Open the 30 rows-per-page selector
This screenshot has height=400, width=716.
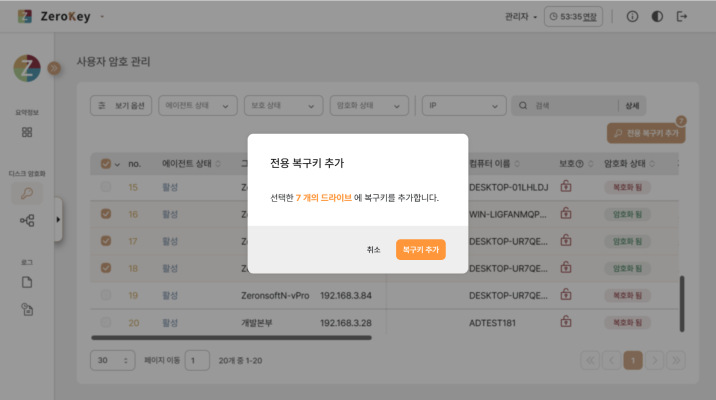tap(112, 360)
